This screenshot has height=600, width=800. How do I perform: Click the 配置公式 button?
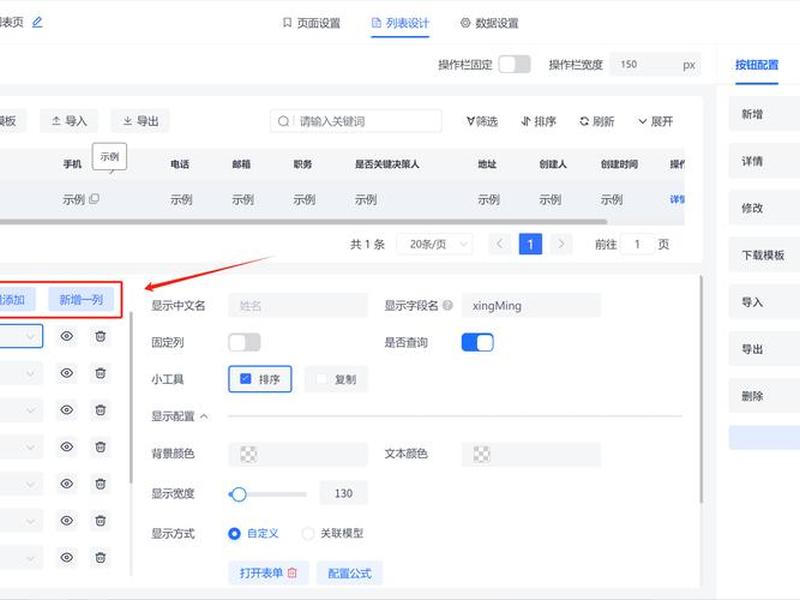click(x=349, y=573)
